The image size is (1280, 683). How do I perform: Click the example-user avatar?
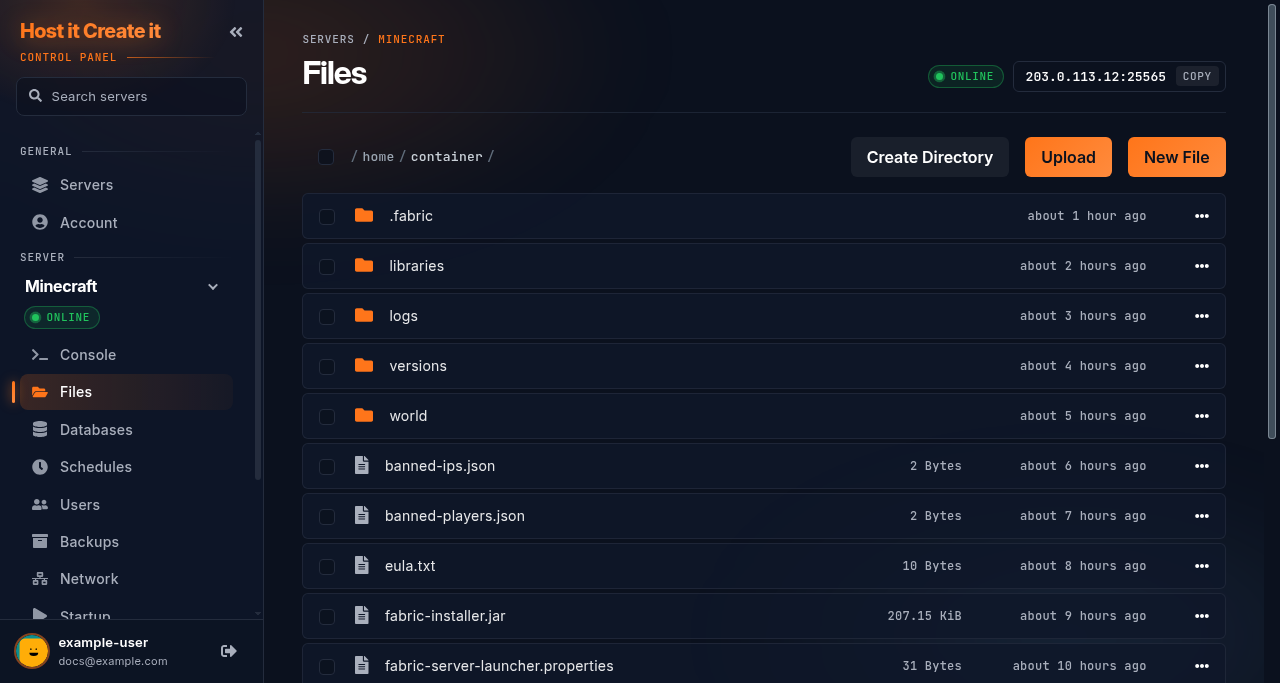(32, 651)
